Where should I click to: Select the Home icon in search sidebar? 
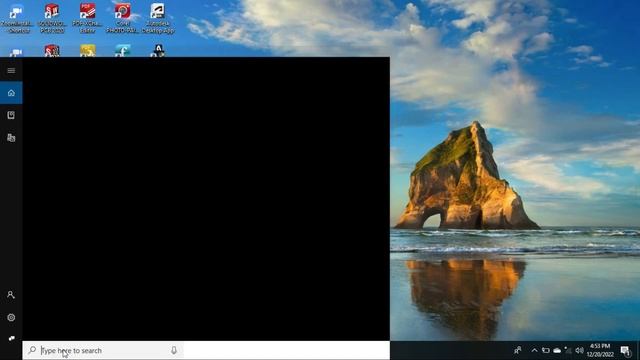coord(11,93)
